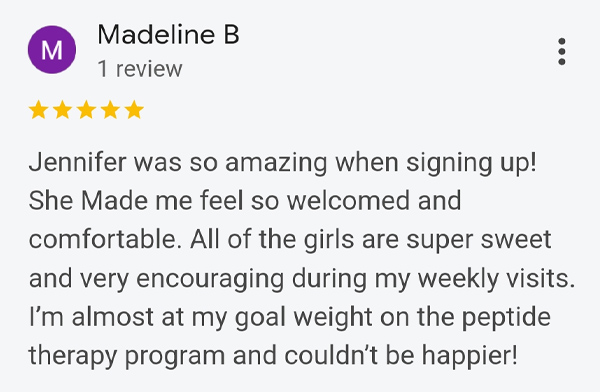This screenshot has width=600, height=392.
Task: Click the word "peptide" in the review
Action: coord(506,318)
